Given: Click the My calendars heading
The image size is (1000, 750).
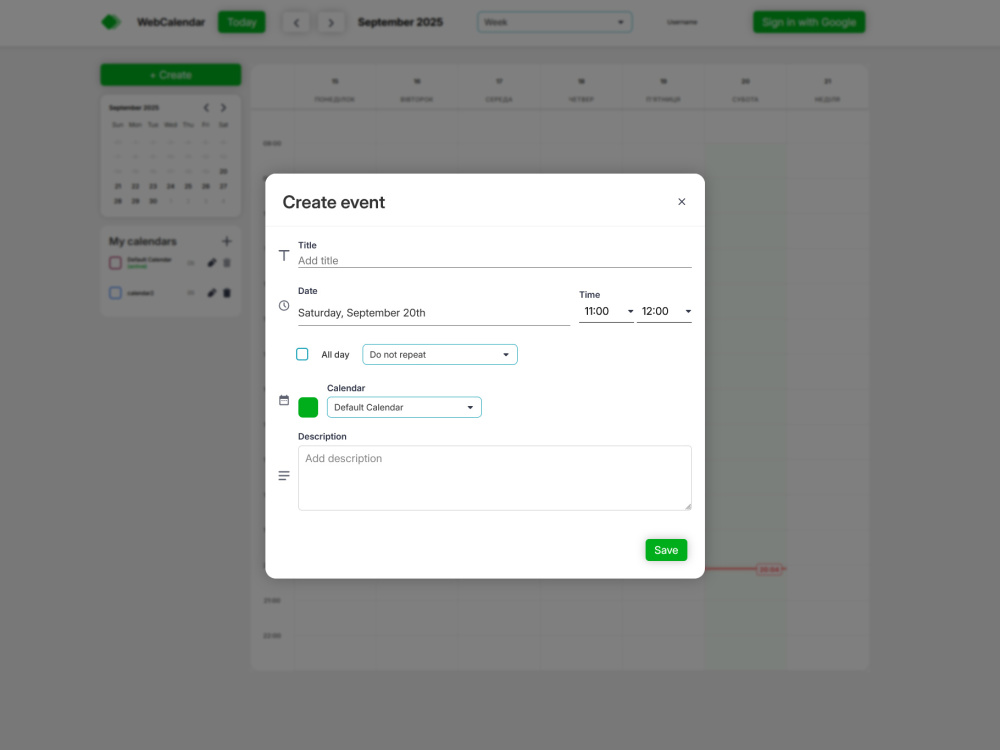Looking at the screenshot, I should coord(142,241).
